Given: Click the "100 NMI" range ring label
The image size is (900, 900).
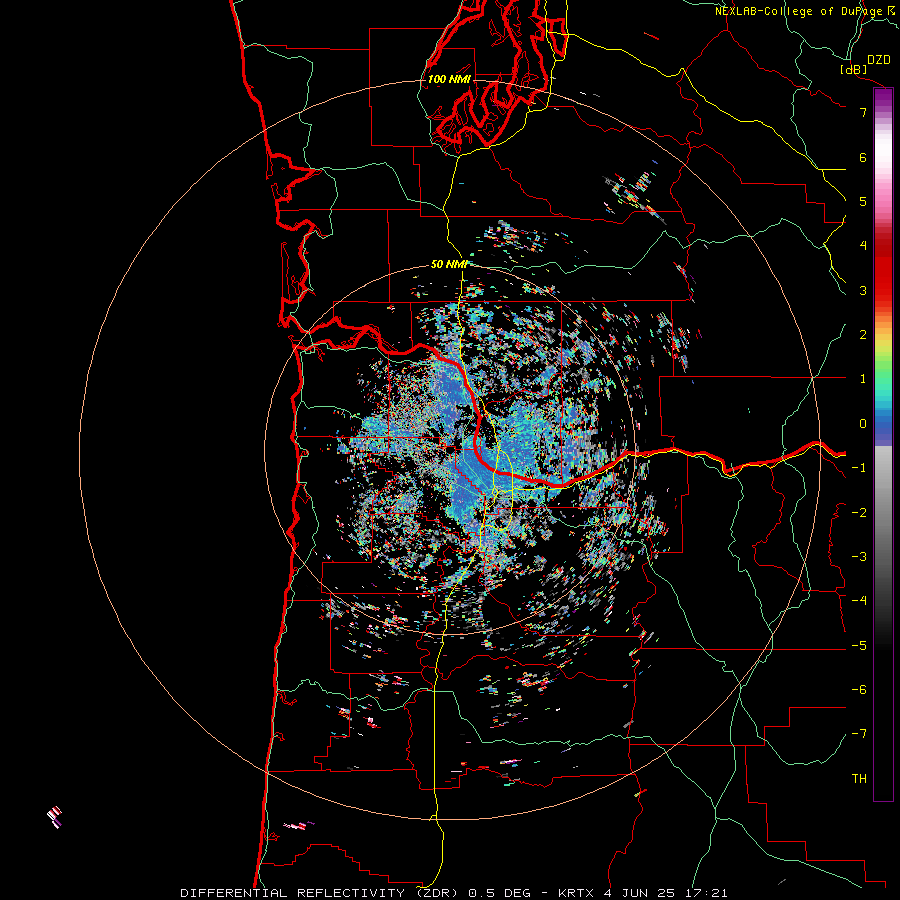Looking at the screenshot, I should point(449,79).
